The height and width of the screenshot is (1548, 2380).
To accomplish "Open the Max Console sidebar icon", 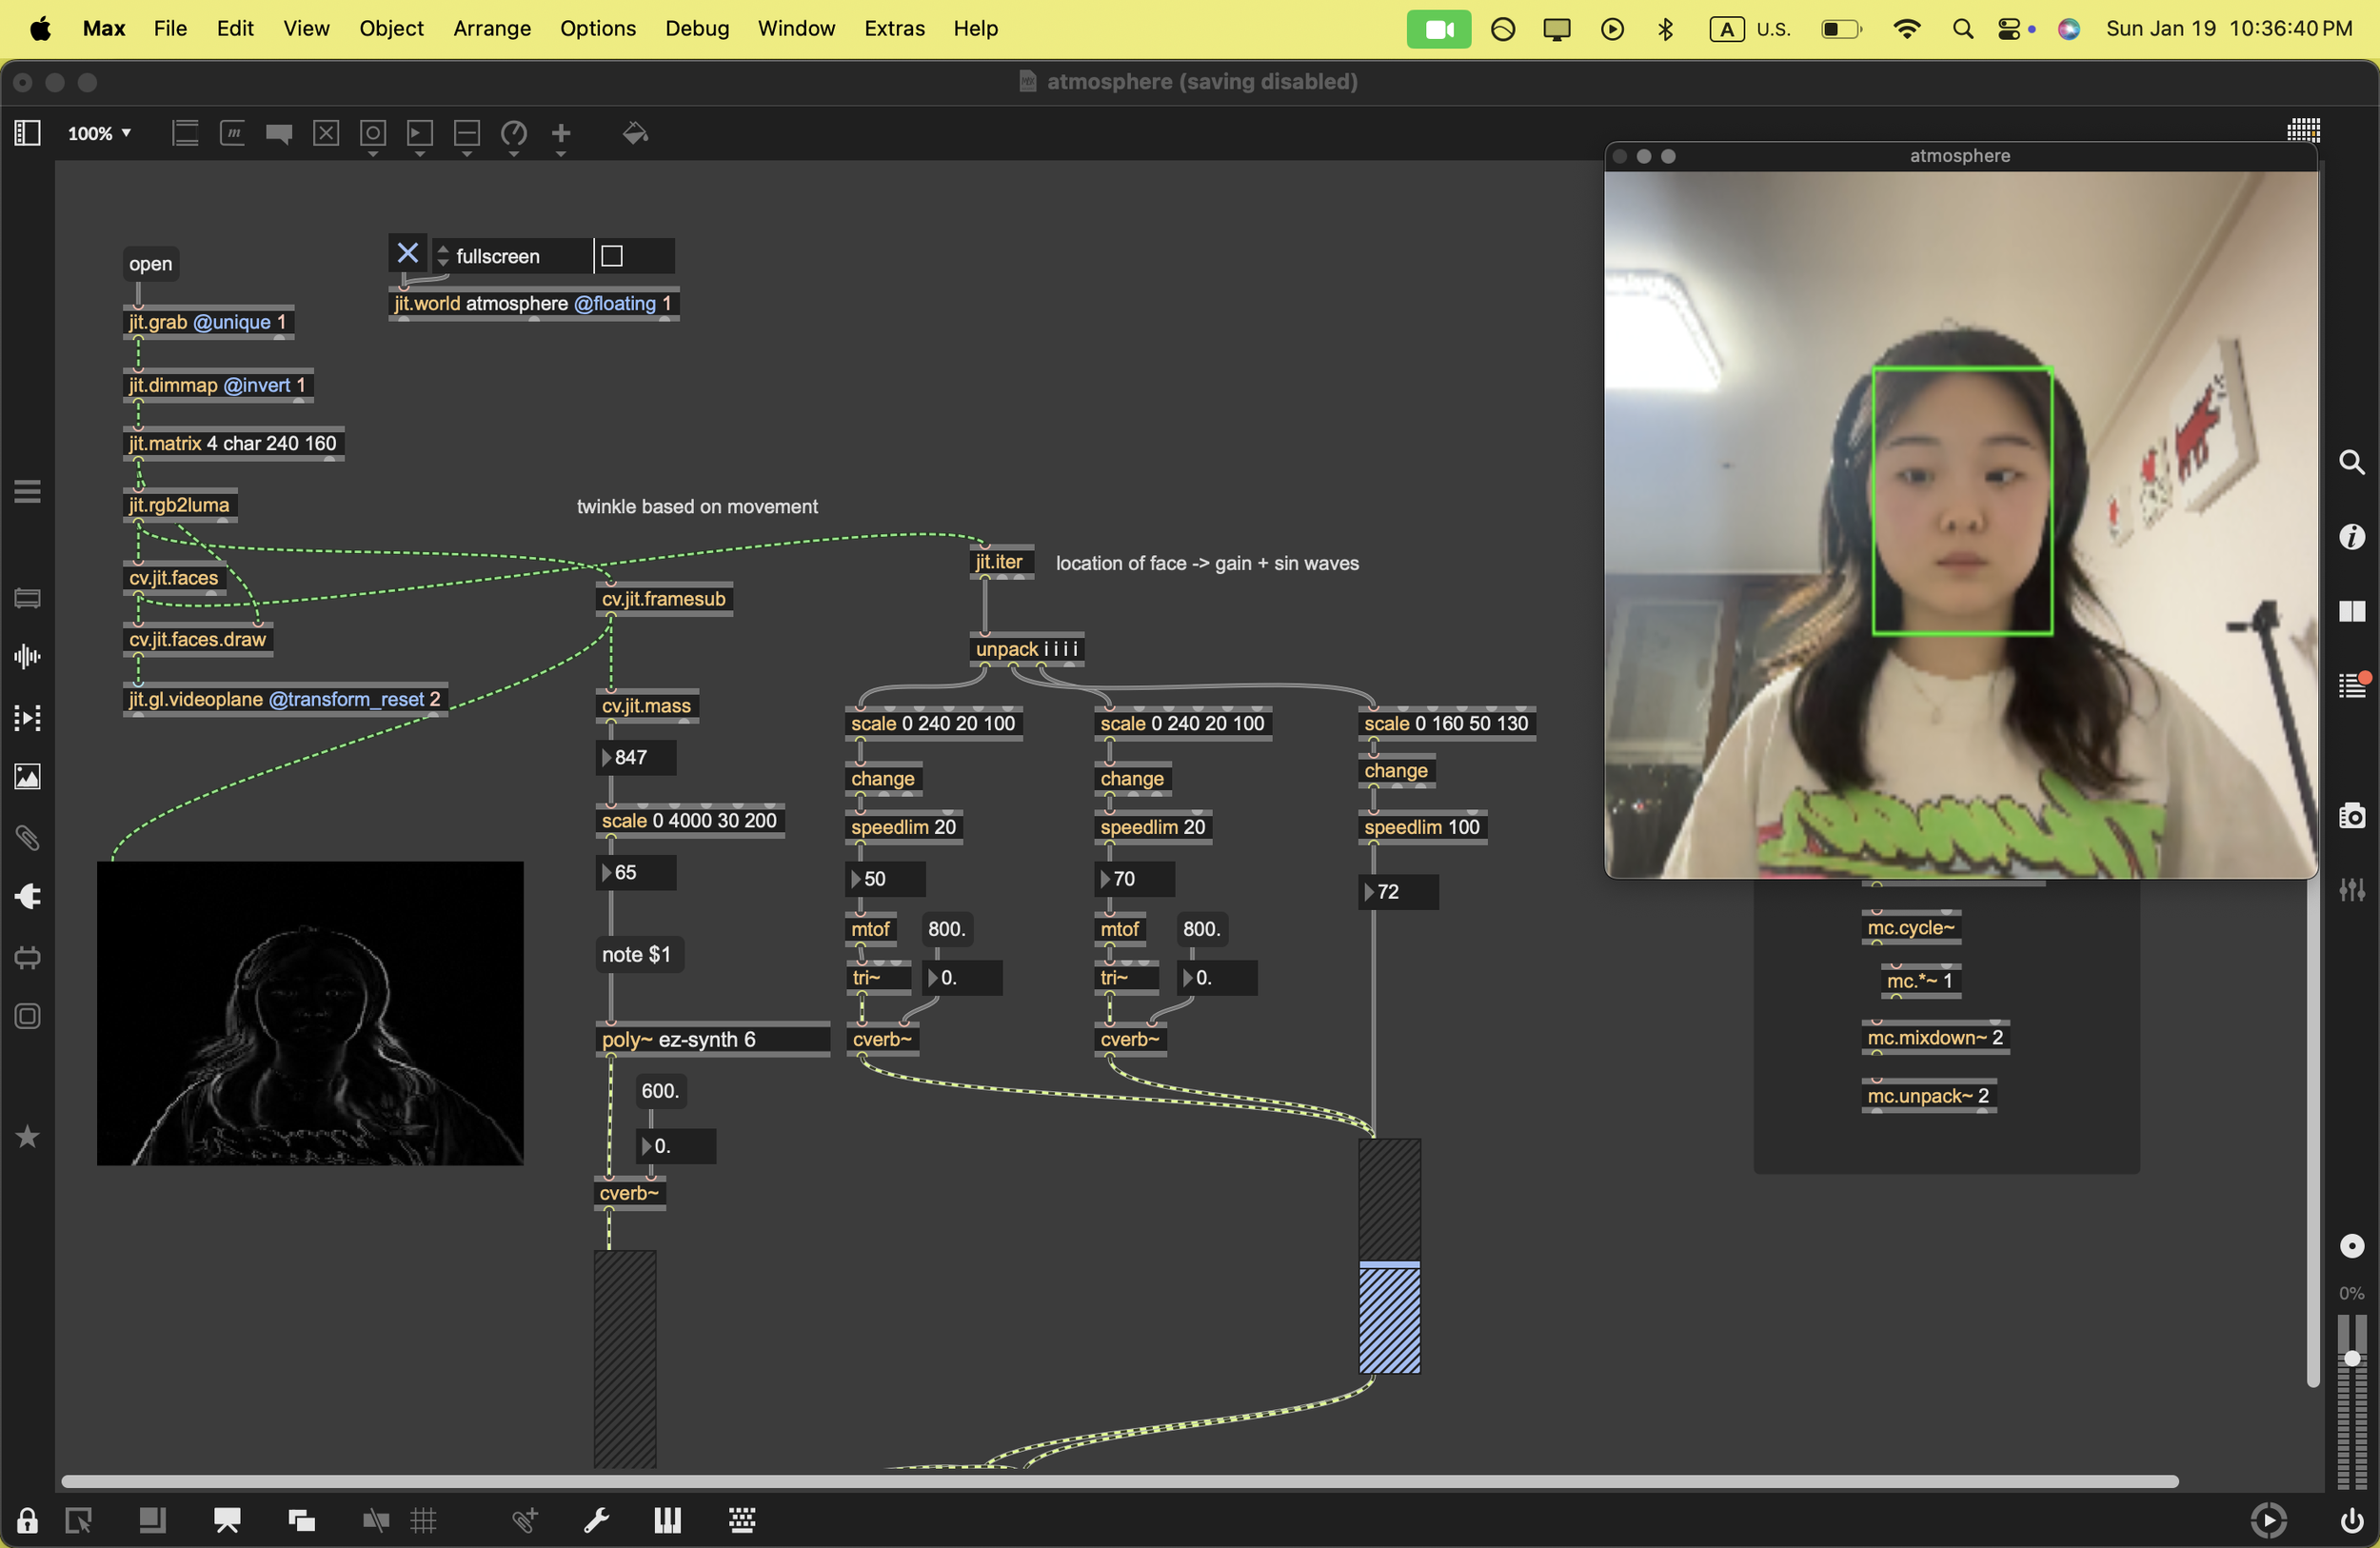I will coord(2352,686).
